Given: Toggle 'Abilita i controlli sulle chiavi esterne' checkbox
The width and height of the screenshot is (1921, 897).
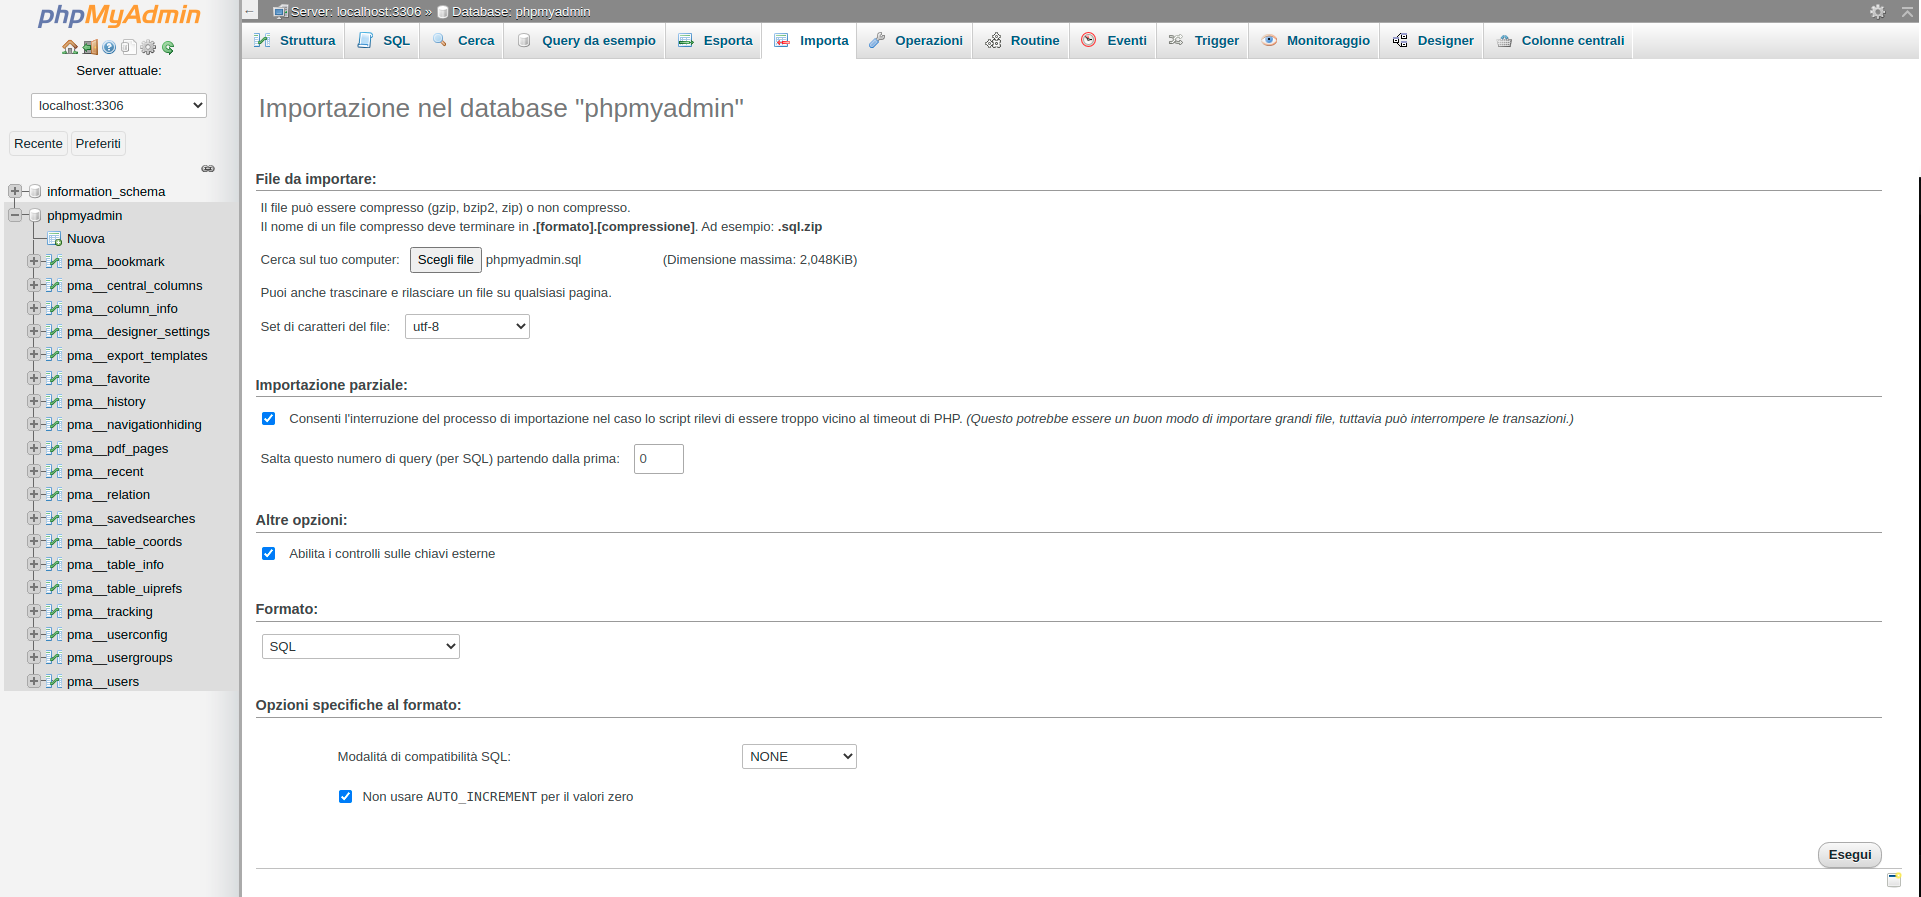Looking at the screenshot, I should pyautogui.click(x=268, y=553).
